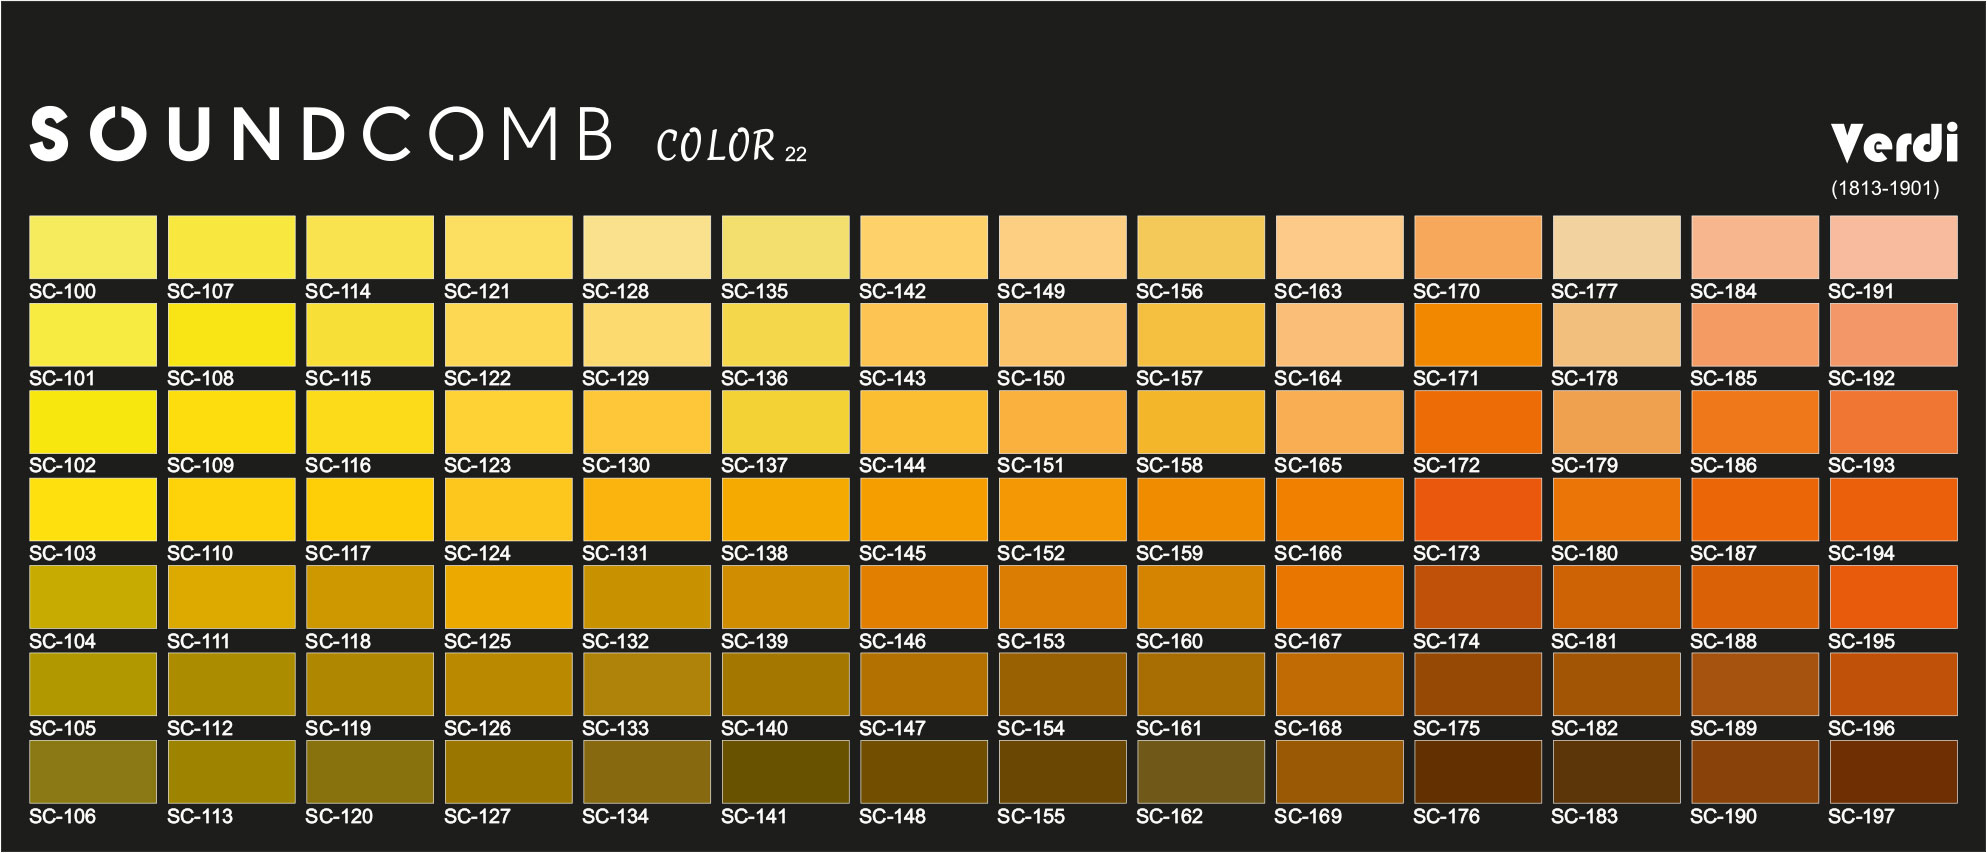
Task: Select the SC-127 swatch
Action: (x=508, y=772)
